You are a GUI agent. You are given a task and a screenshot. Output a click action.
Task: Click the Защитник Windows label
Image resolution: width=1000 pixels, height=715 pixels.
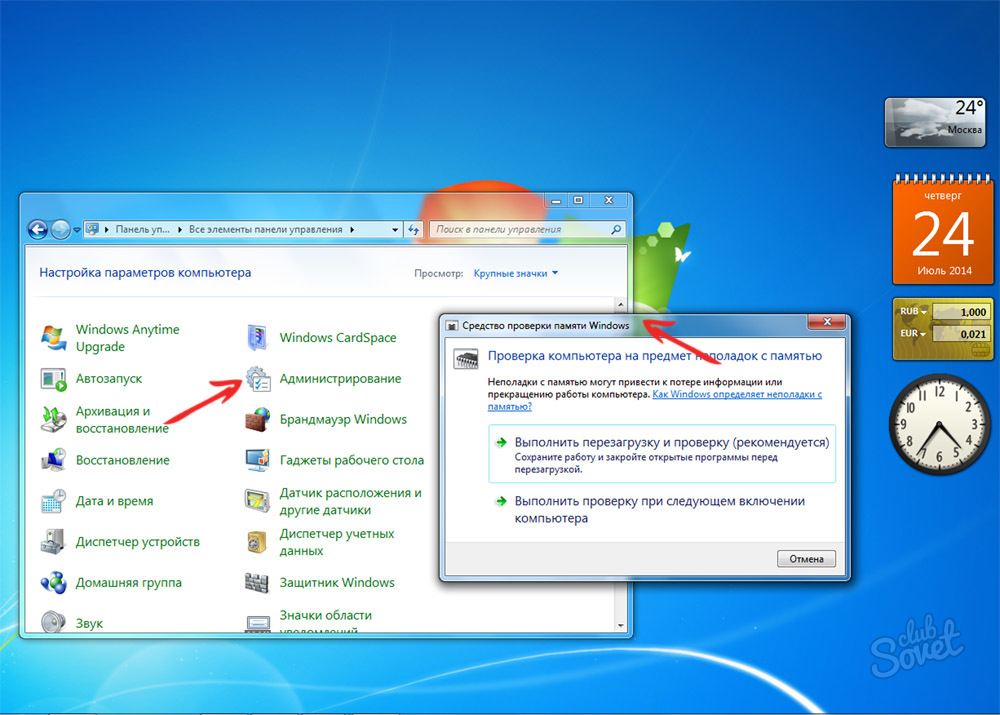coord(337,583)
